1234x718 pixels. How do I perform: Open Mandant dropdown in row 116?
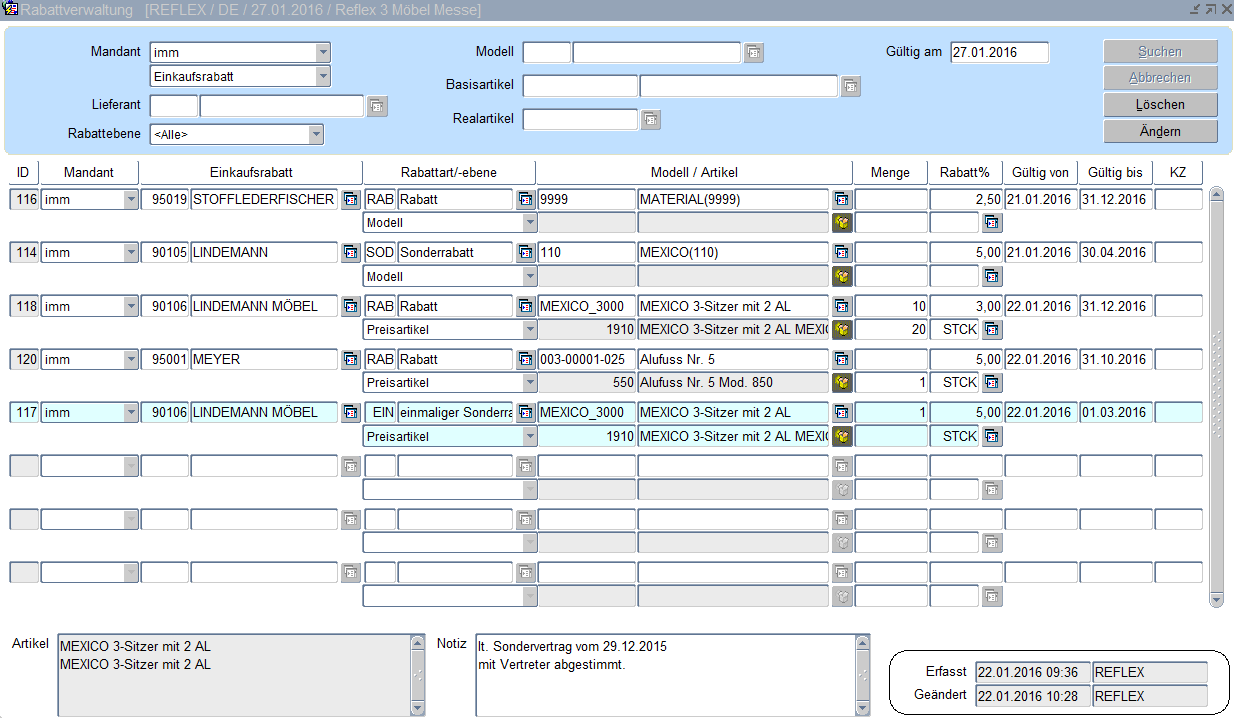(130, 199)
